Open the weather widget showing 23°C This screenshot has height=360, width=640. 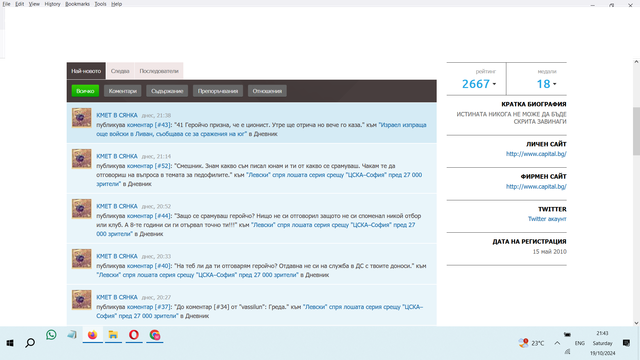(x=531, y=343)
